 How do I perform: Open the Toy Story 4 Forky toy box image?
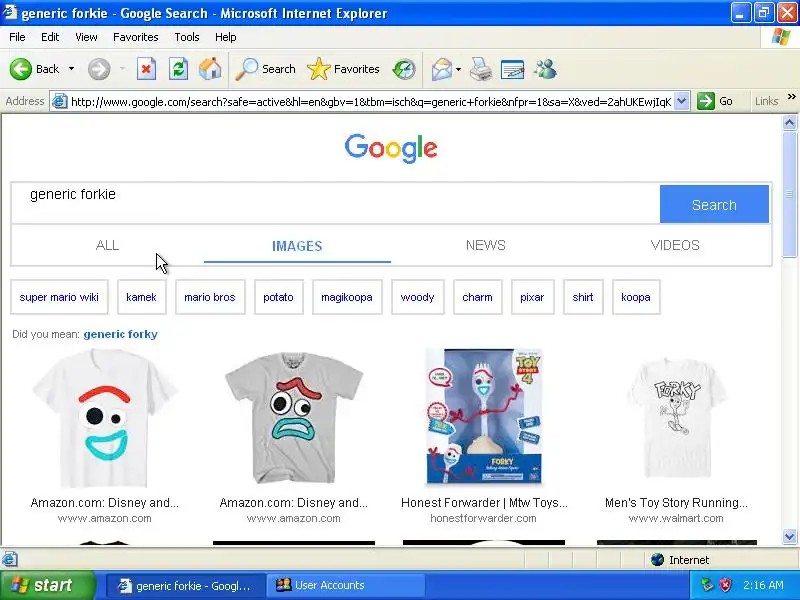484,416
